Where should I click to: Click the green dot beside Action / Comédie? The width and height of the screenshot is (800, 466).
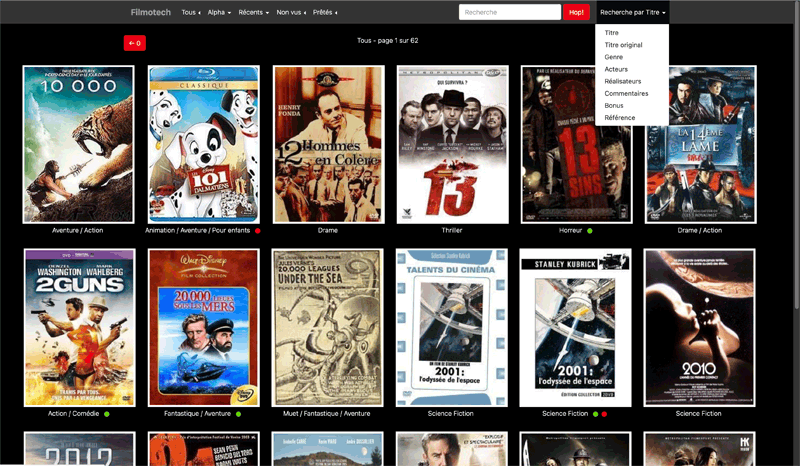[107, 414]
